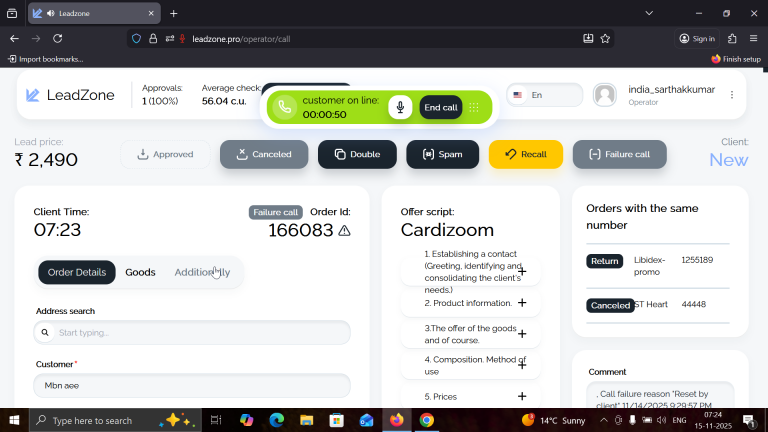
Task: Switch to the Additionally tab
Action: (x=202, y=272)
